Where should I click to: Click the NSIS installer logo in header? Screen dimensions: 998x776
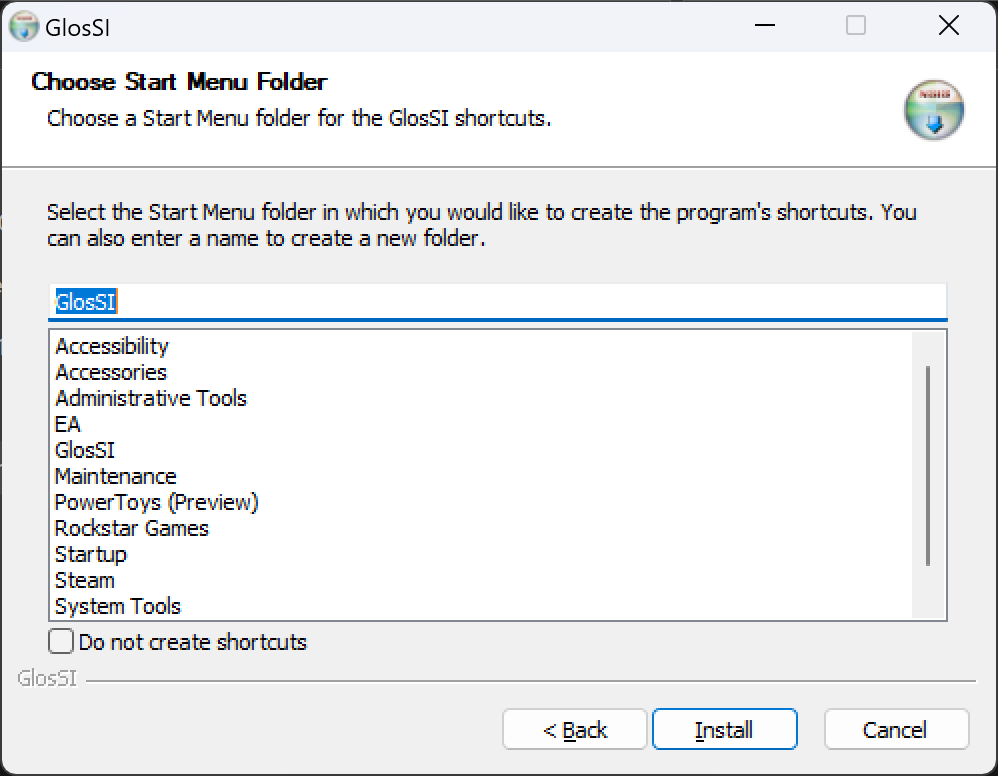(x=934, y=109)
